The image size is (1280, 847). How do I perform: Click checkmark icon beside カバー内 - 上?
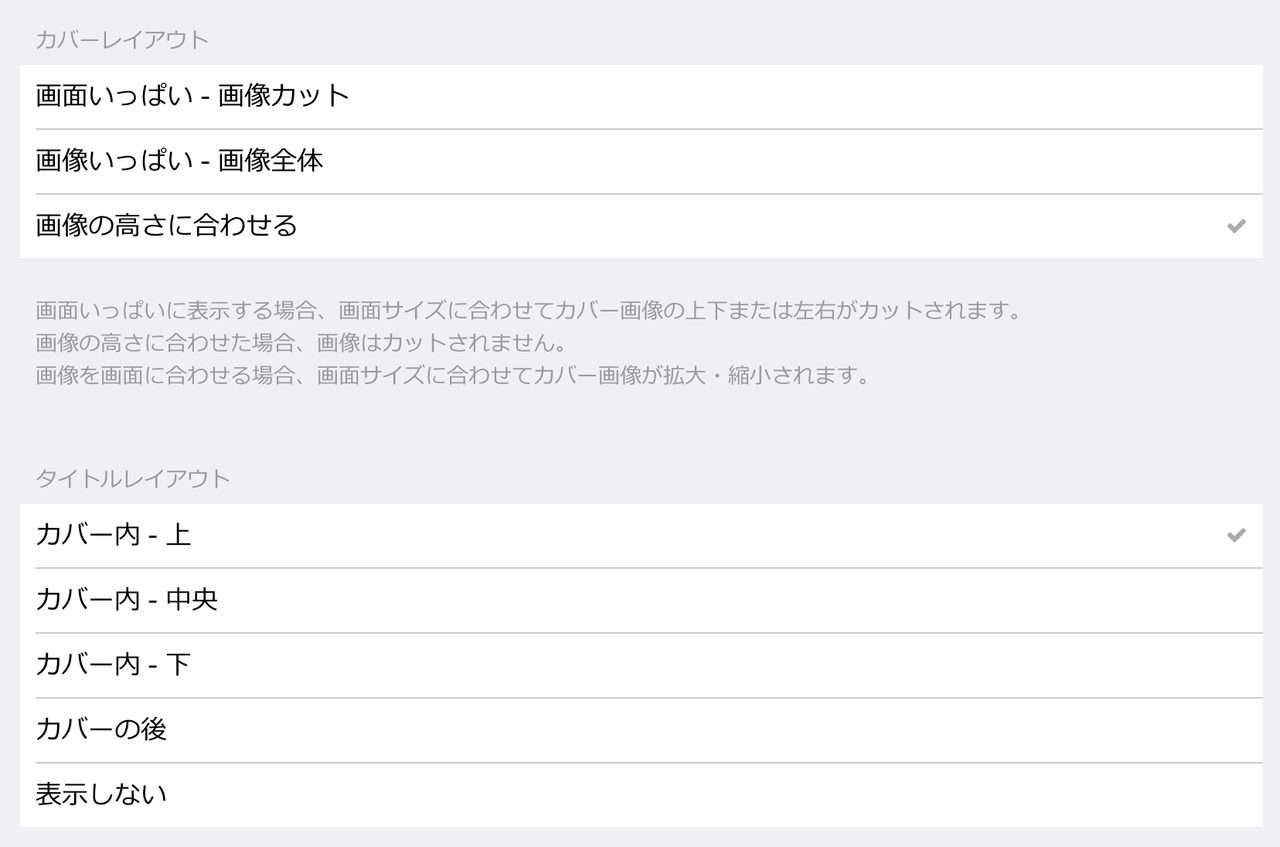1236,535
